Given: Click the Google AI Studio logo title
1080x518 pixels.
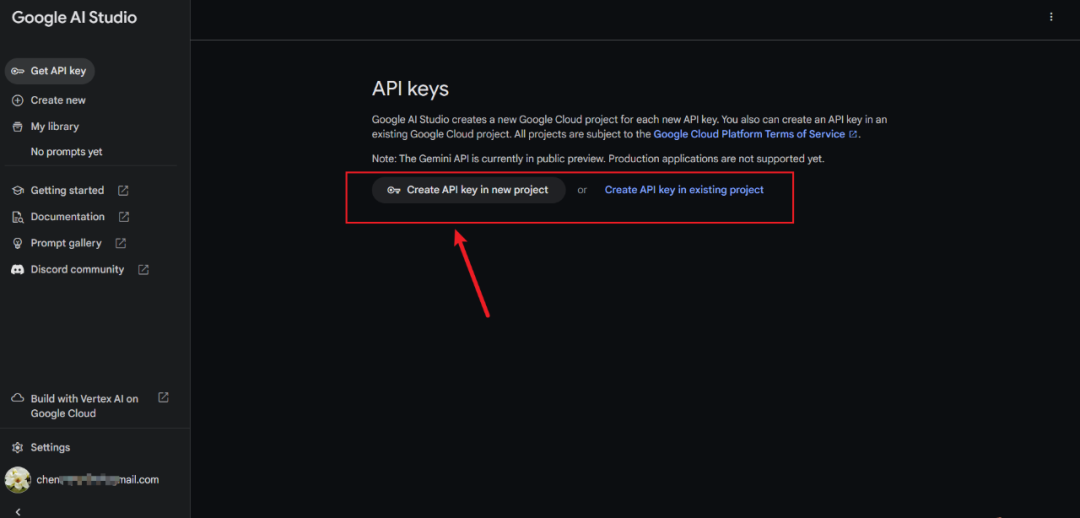Looking at the screenshot, I should pos(74,18).
